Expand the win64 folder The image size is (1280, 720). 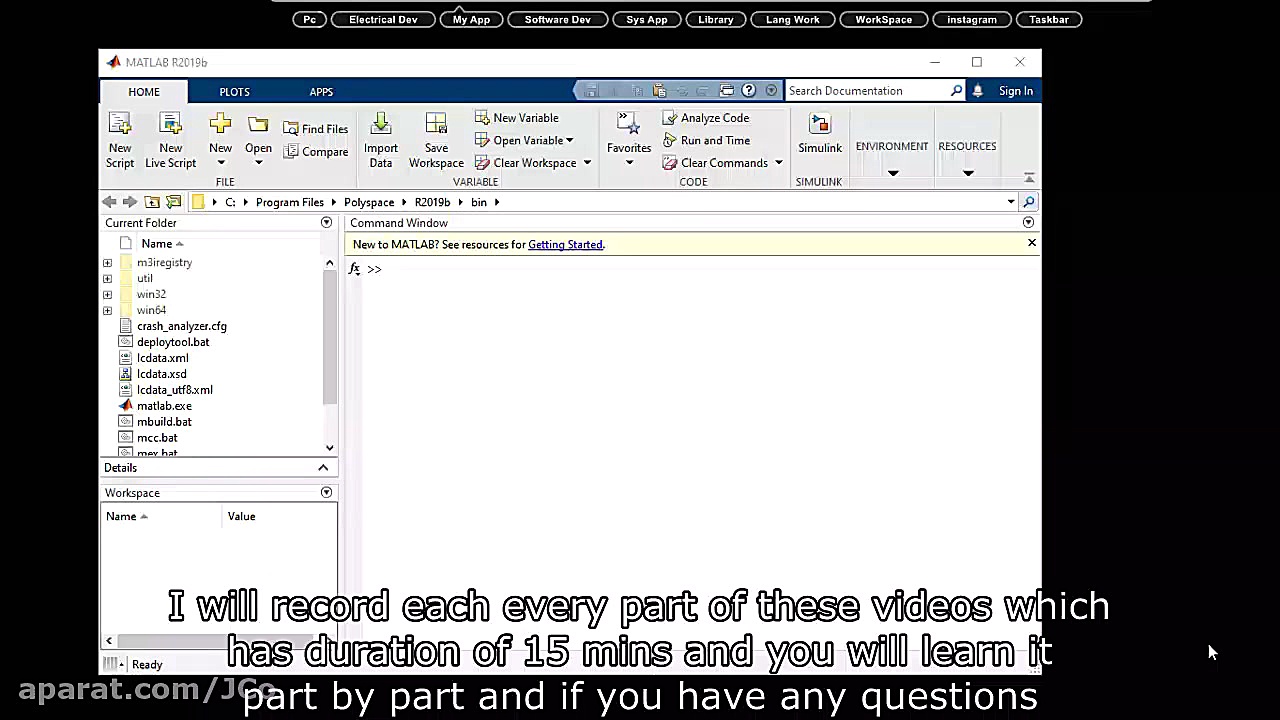point(107,311)
